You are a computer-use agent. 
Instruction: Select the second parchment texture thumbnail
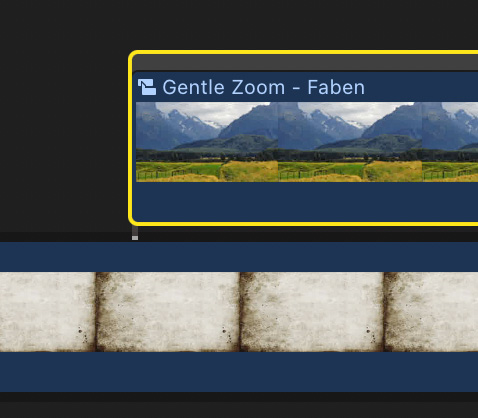[168, 312]
